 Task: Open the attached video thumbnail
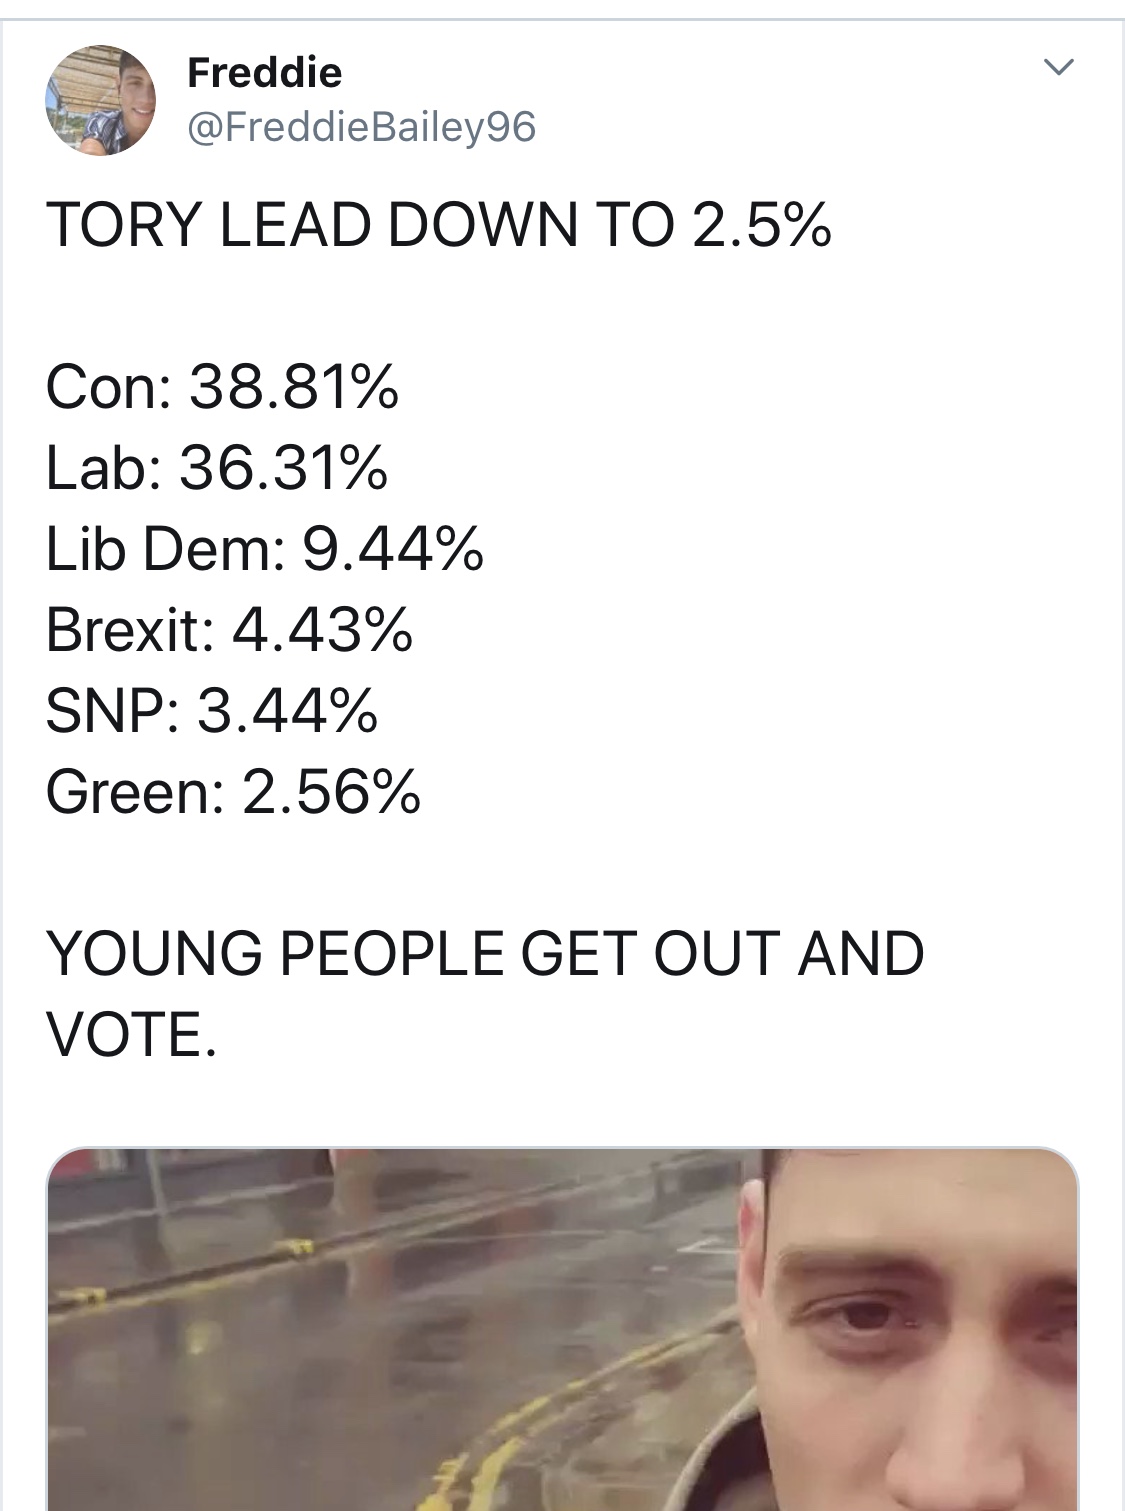click(563, 1329)
